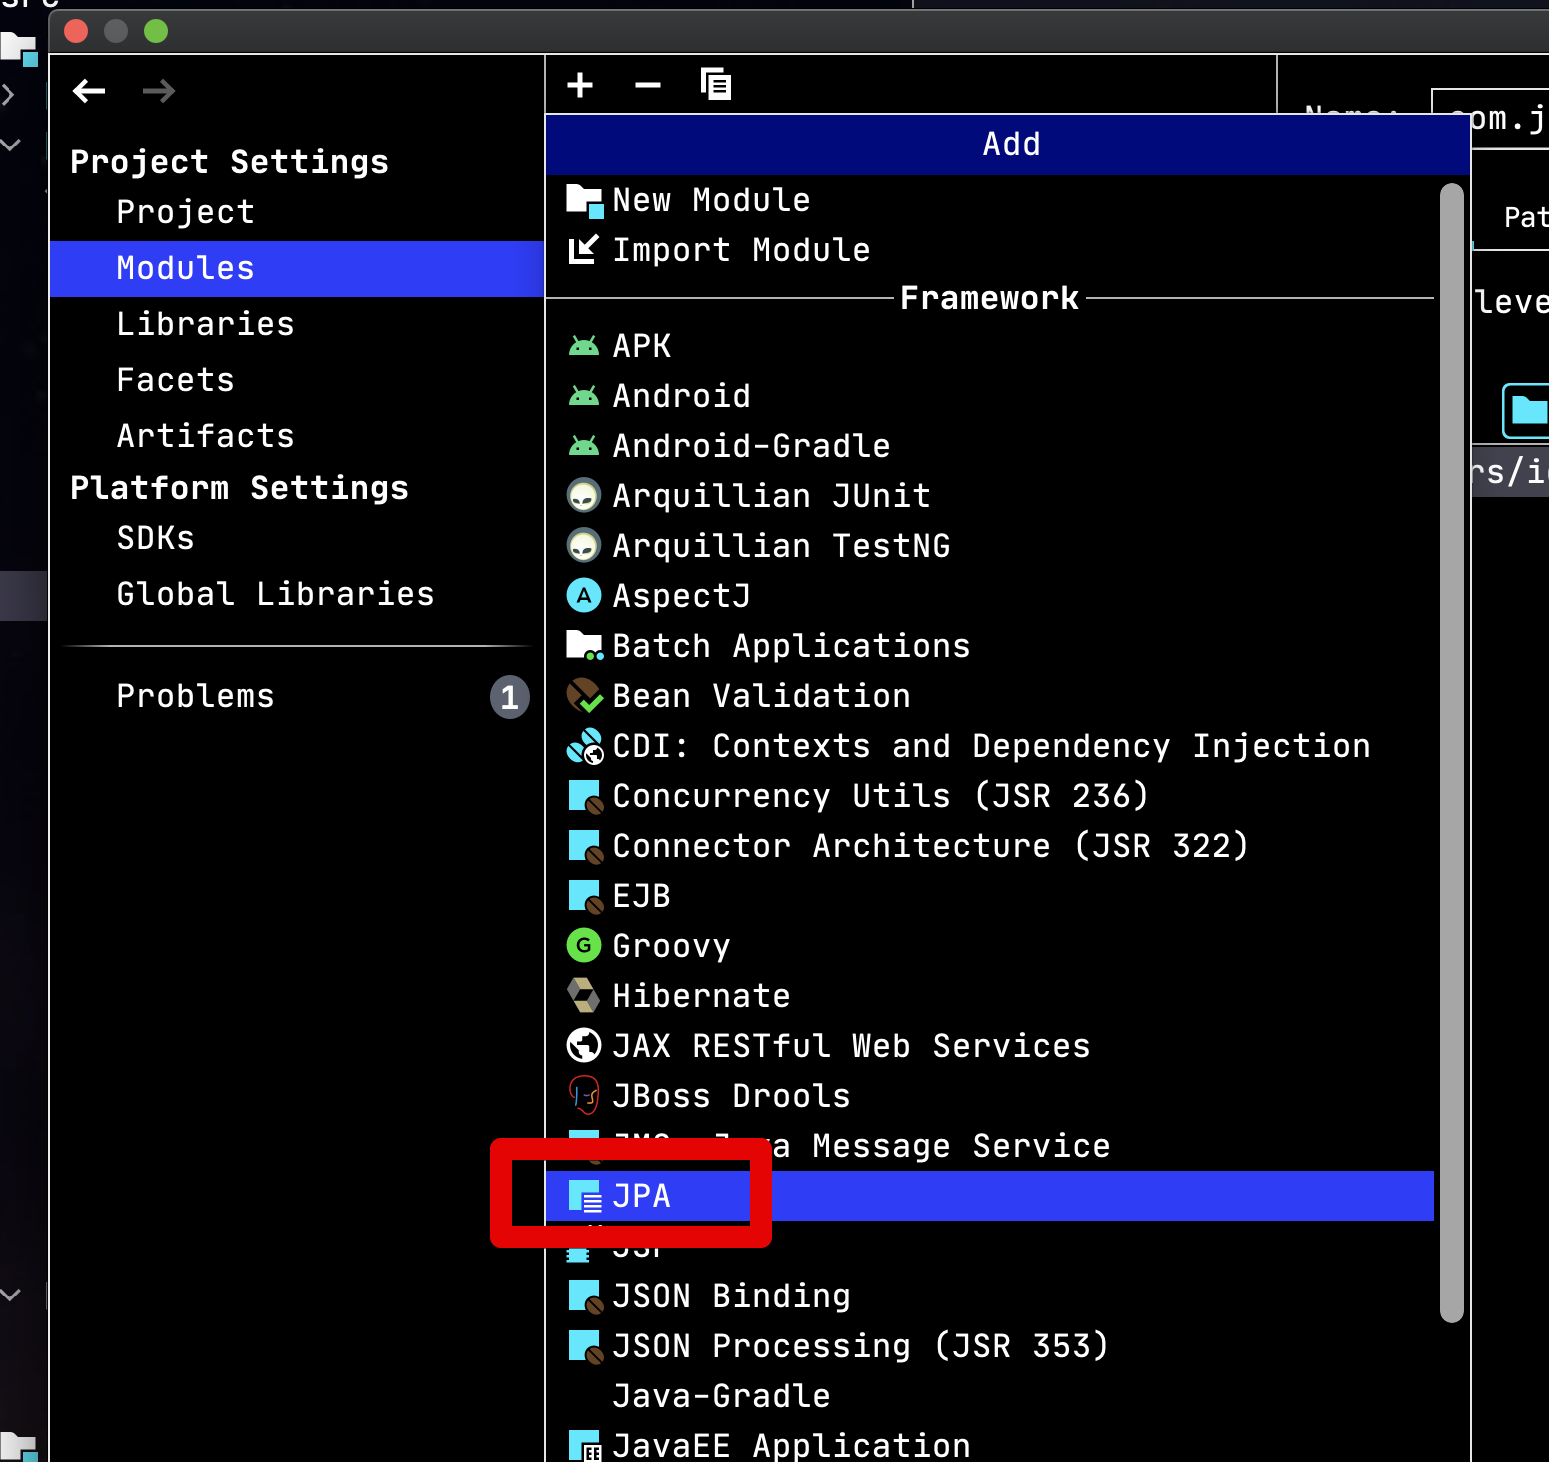Viewport: 1549px width, 1462px height.
Task: Click the Copy module toolbar icon
Action: pyautogui.click(x=716, y=85)
